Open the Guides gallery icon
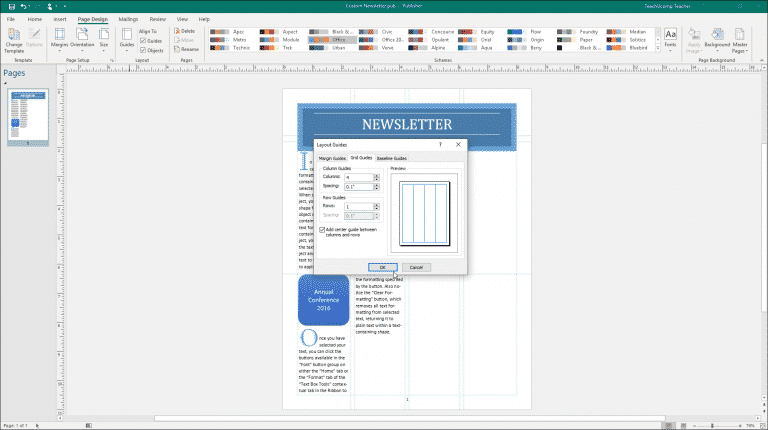Screen dimensions: 768x430 click(x=127, y=34)
